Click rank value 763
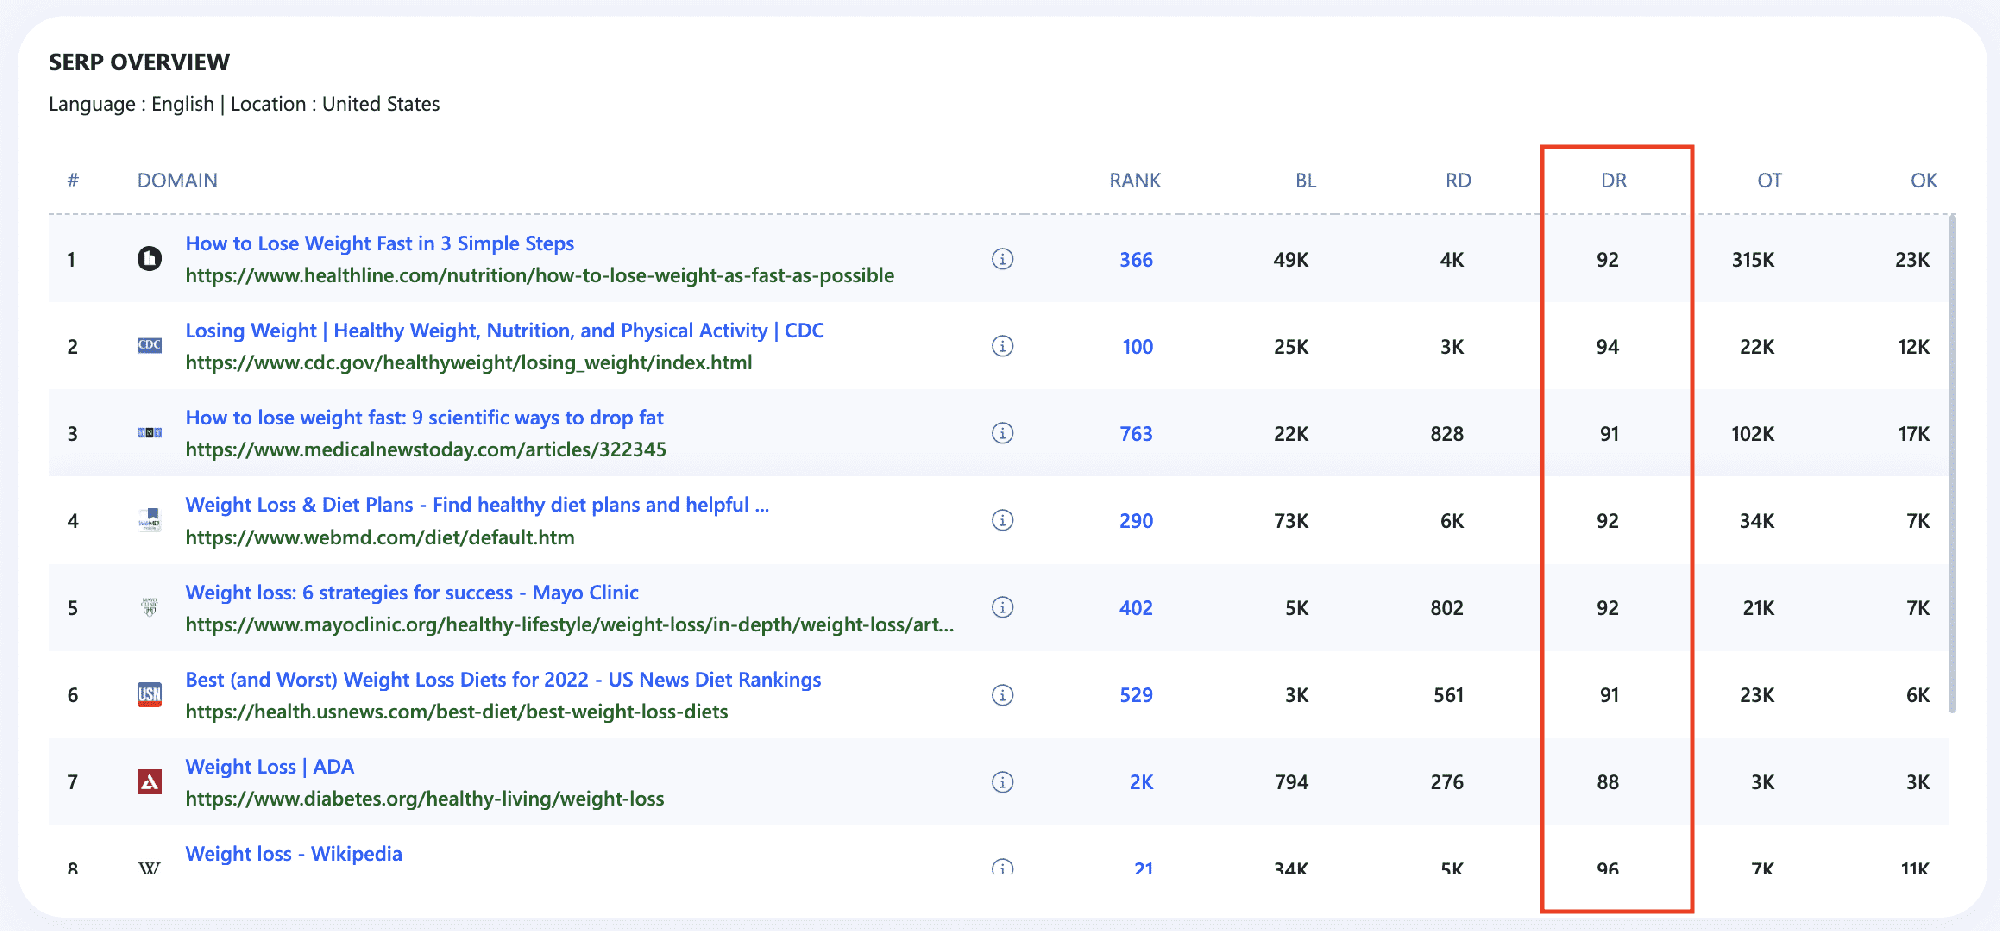Screen dimensions: 2000x931 [x=1136, y=434]
